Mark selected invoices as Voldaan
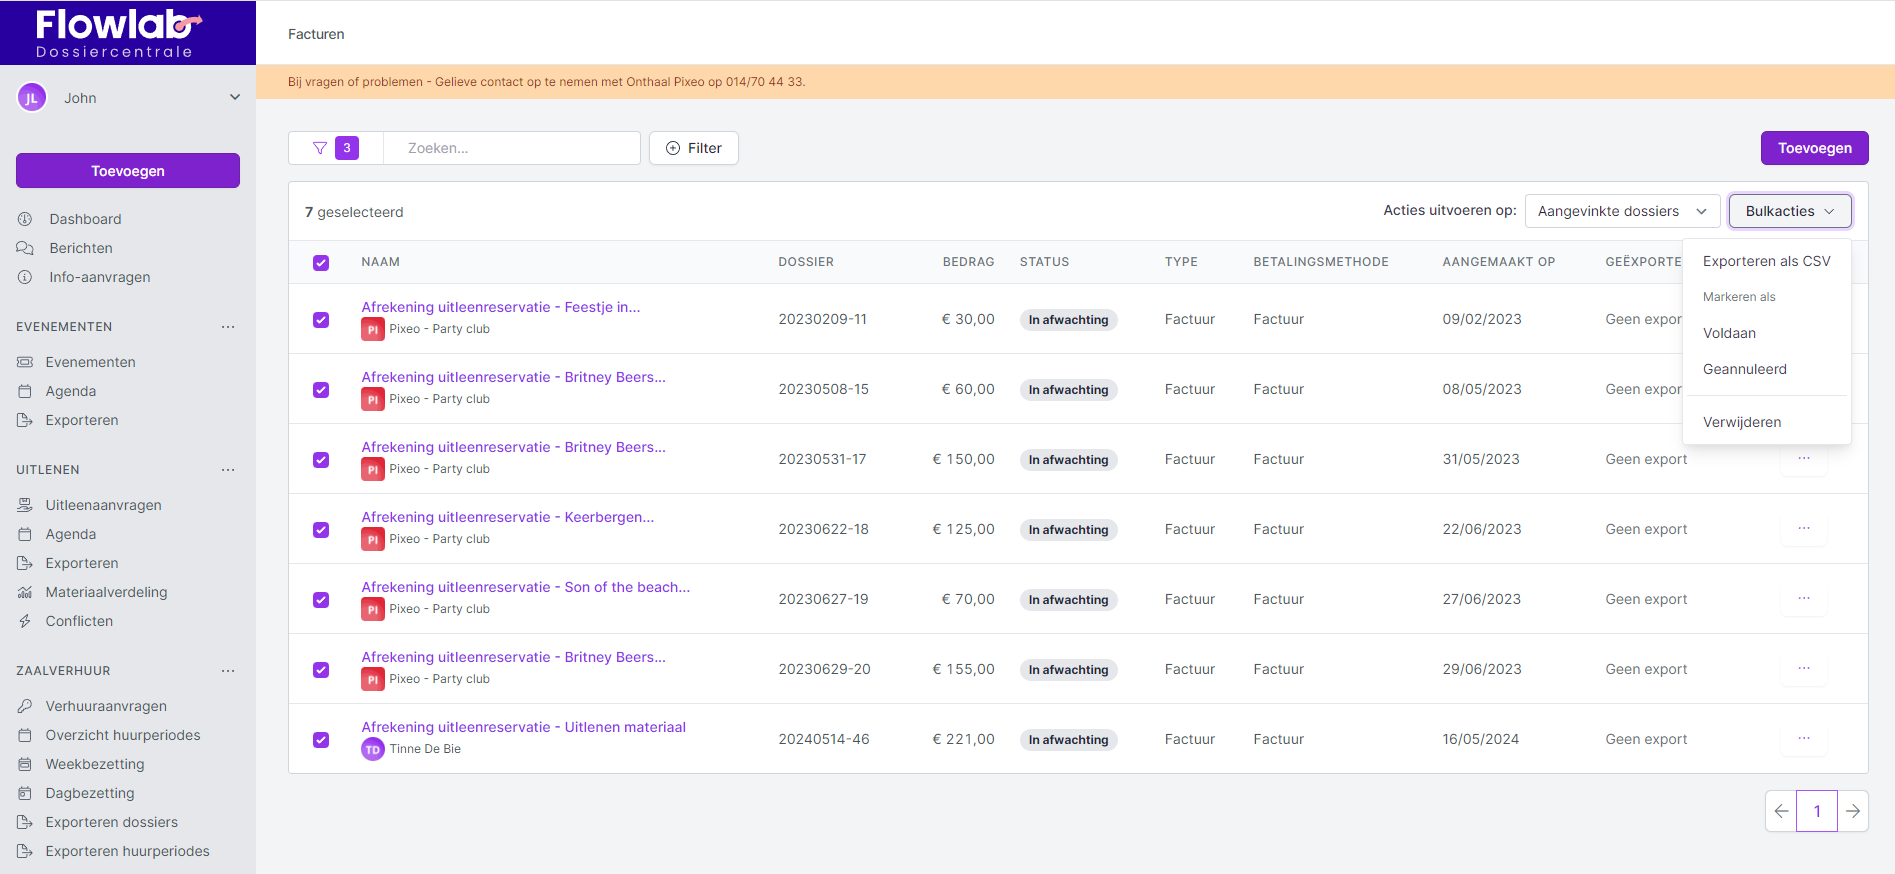The image size is (1895, 874). pos(1729,333)
